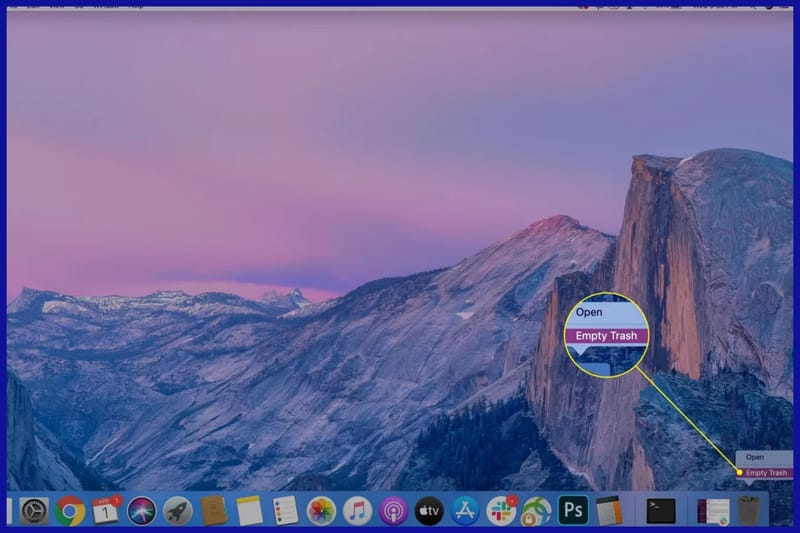The image size is (800, 533).
Task: Open Launchpad rocket icon
Action: click(x=178, y=511)
